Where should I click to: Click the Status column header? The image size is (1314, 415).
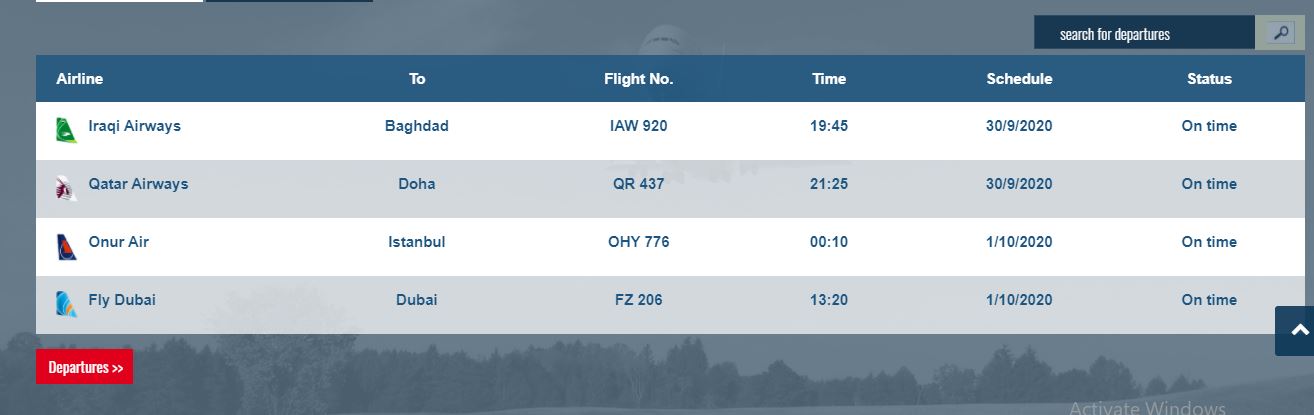tap(1209, 79)
